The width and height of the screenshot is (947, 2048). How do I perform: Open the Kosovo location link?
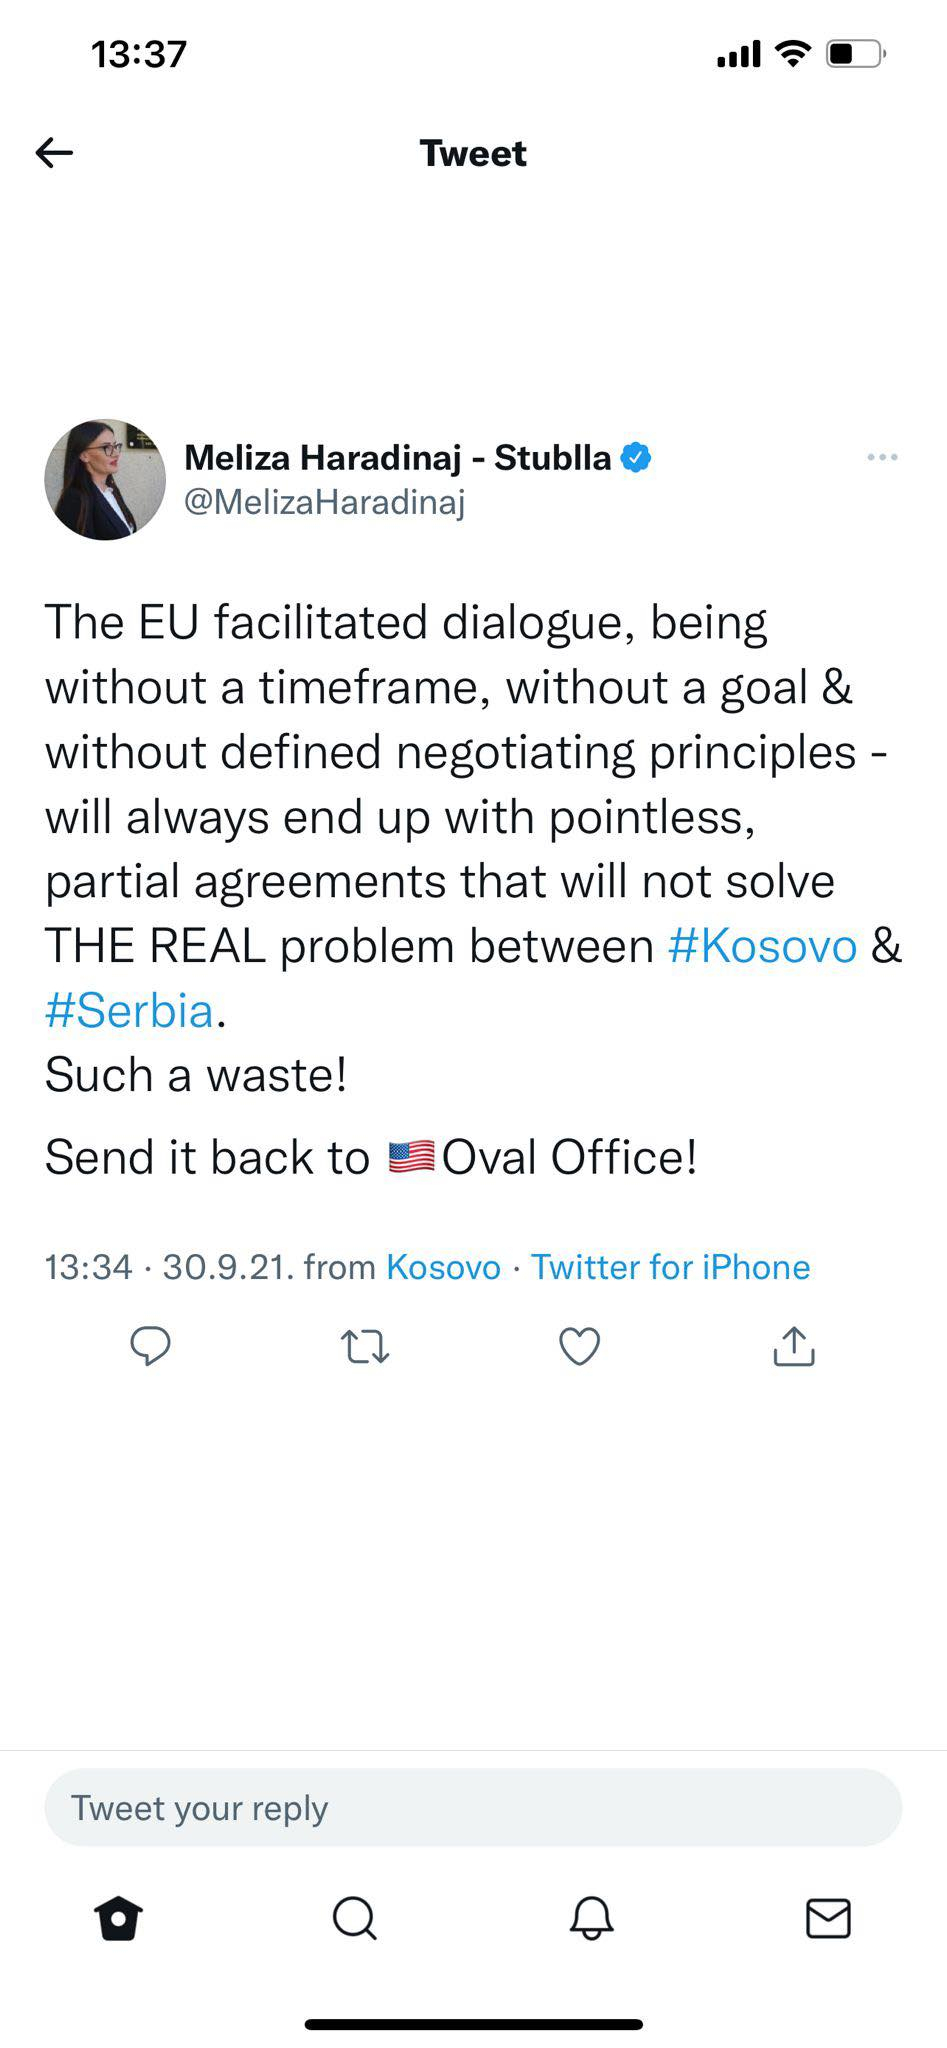443,1267
